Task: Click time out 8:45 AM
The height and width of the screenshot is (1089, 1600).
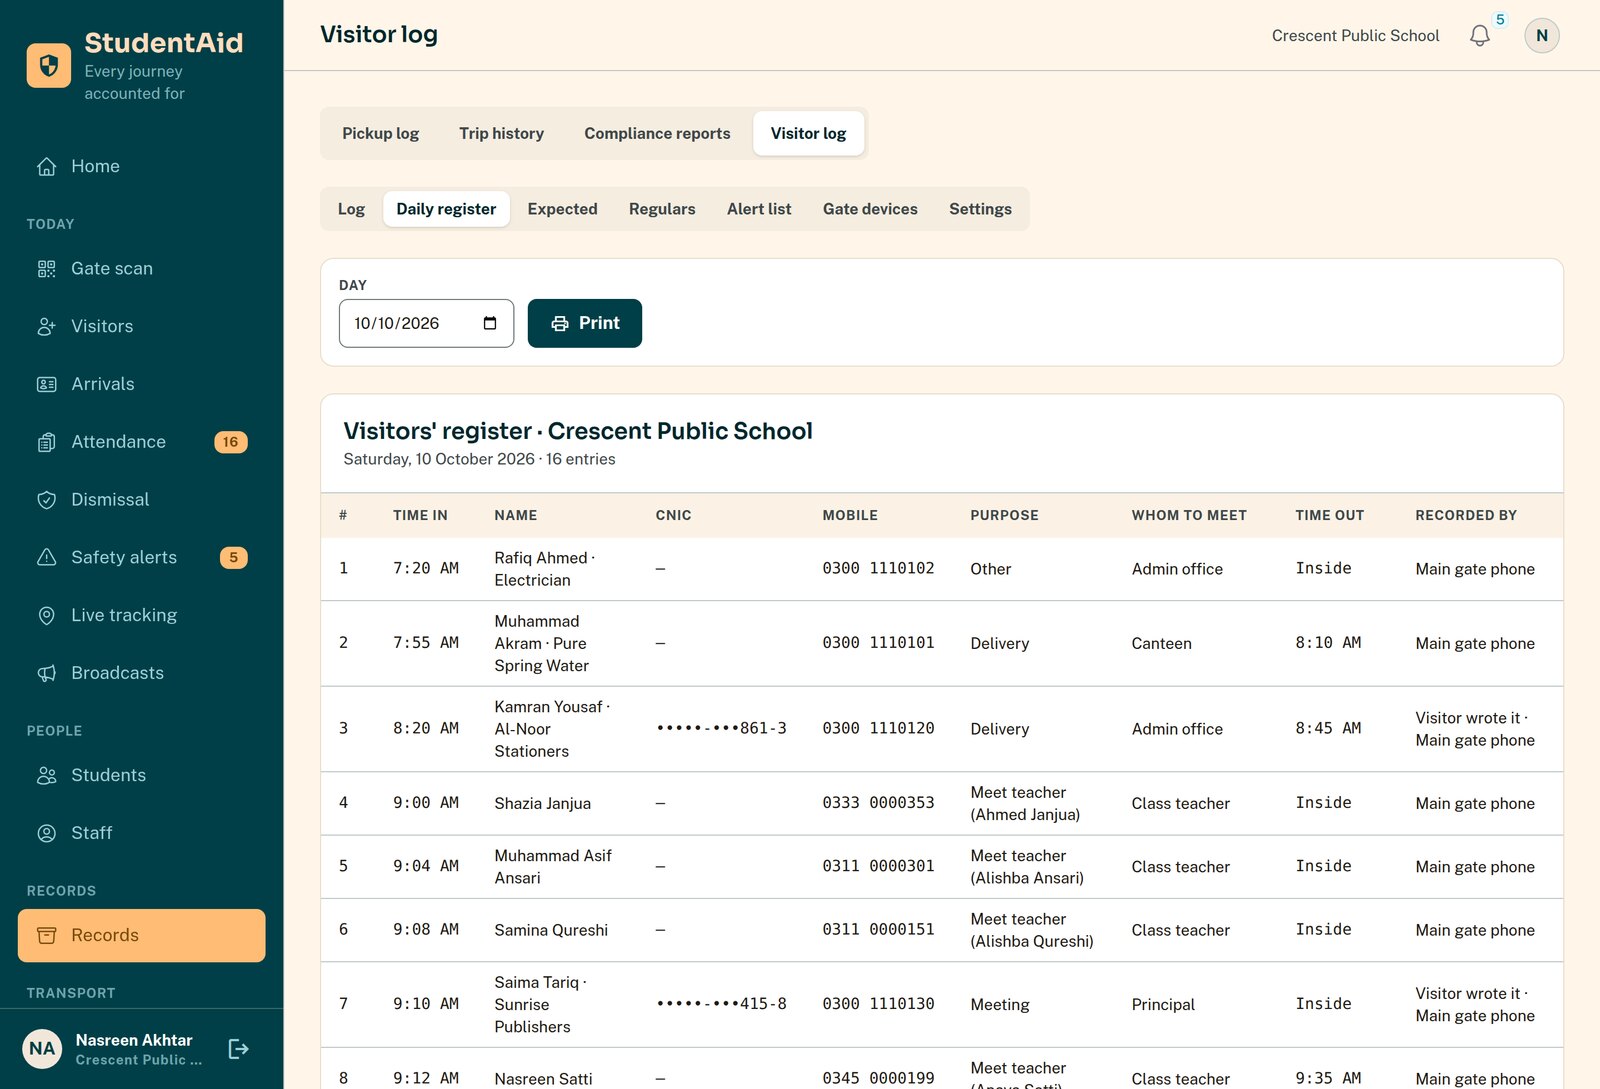Action: 1328,728
